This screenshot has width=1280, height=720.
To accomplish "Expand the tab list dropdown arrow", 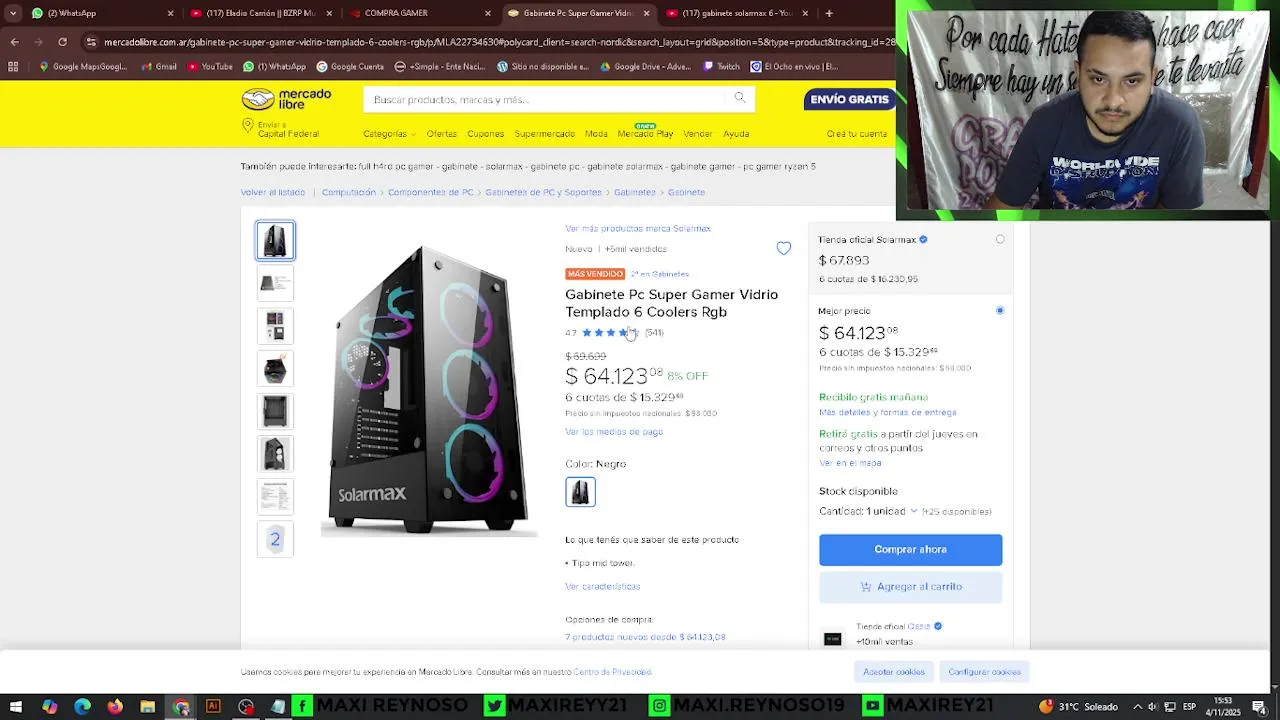I will pos(13,13).
